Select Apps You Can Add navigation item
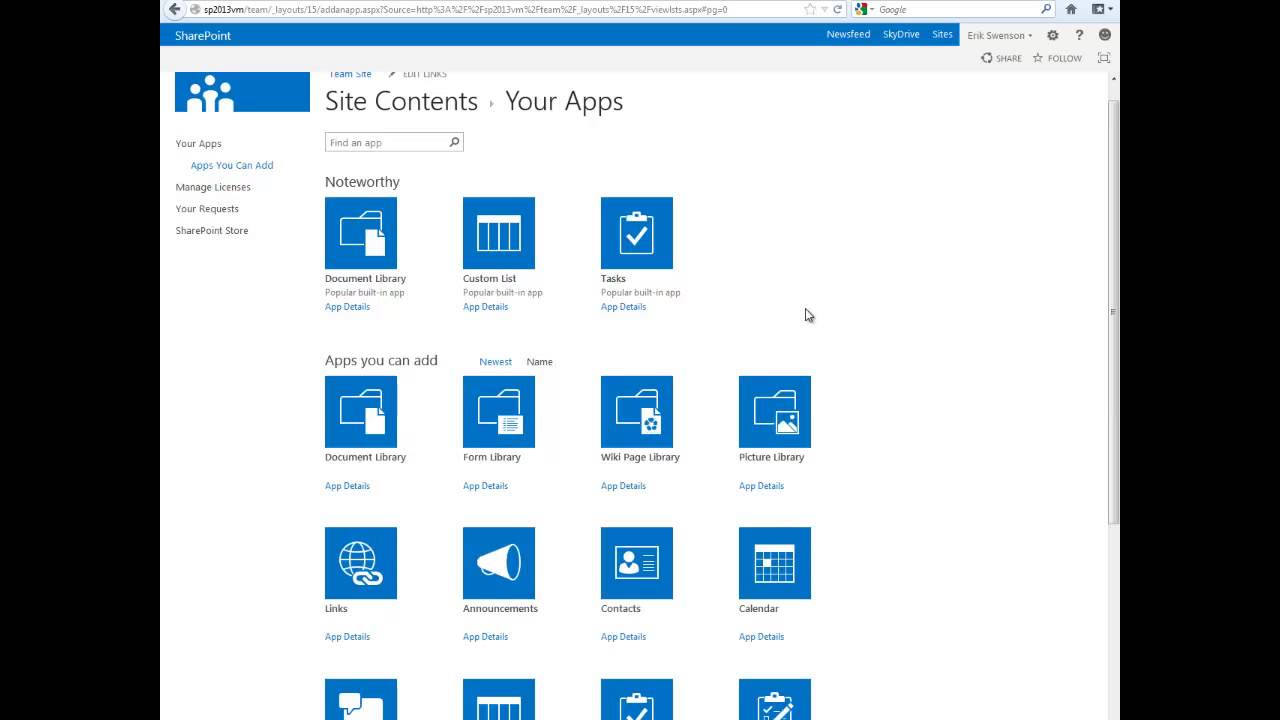 click(232, 165)
